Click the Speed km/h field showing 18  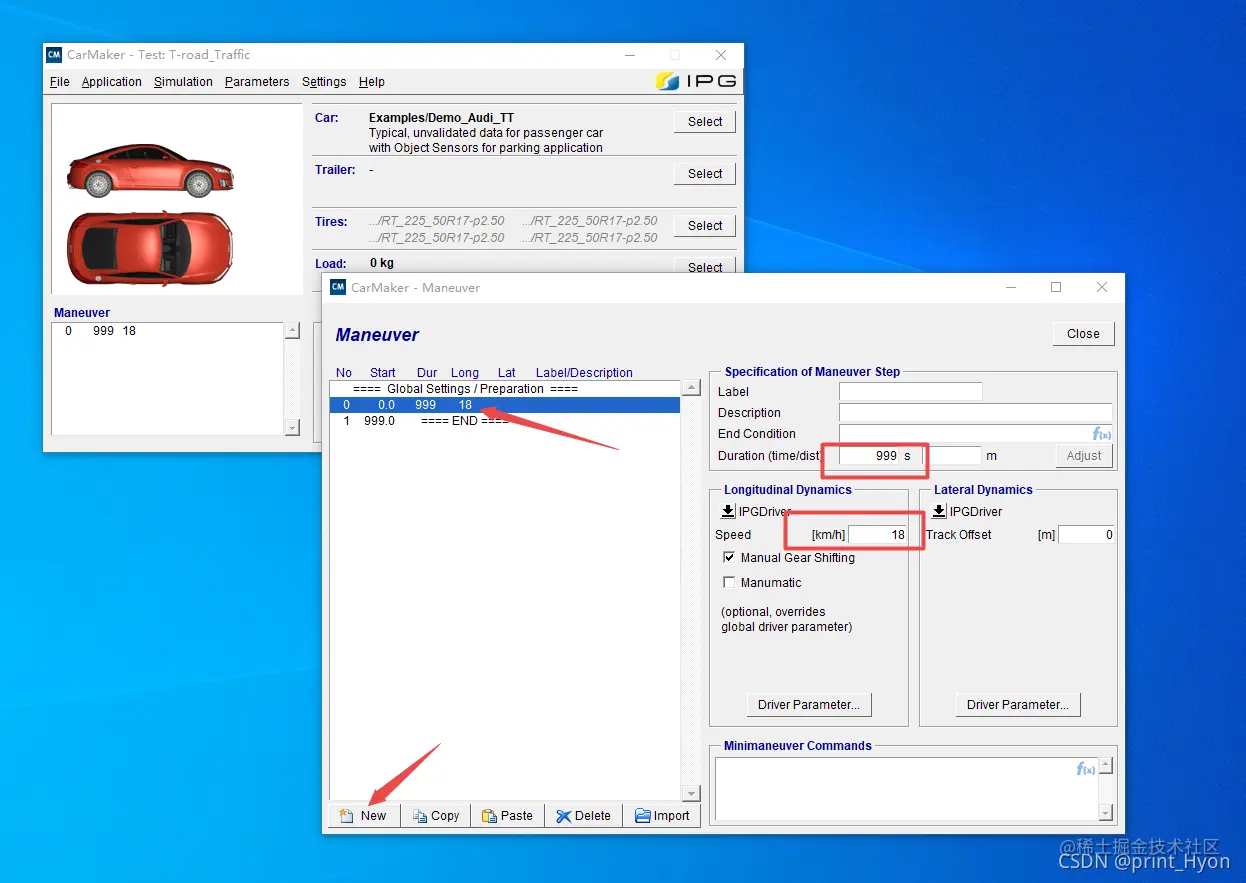tap(878, 535)
